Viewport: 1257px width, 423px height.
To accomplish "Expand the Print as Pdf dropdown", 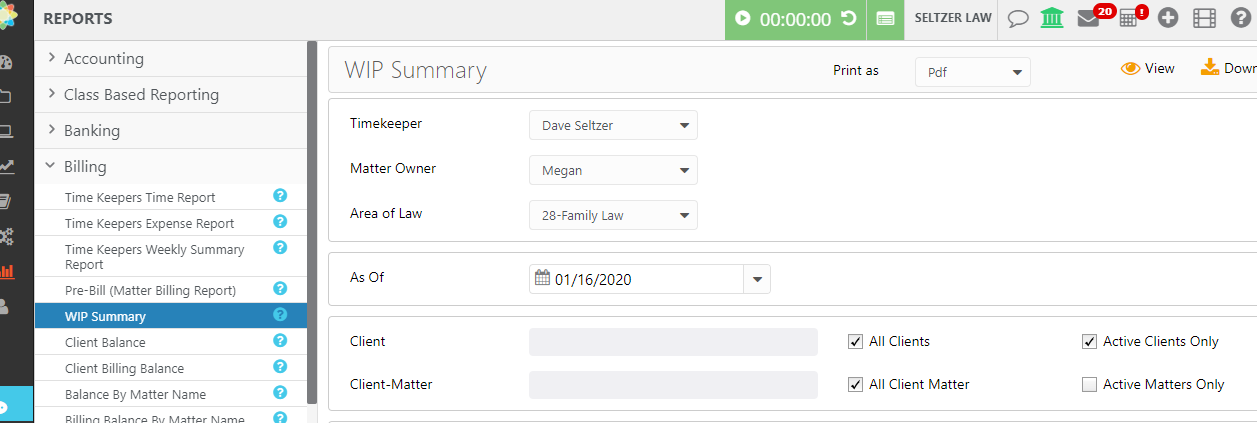I will pos(972,72).
